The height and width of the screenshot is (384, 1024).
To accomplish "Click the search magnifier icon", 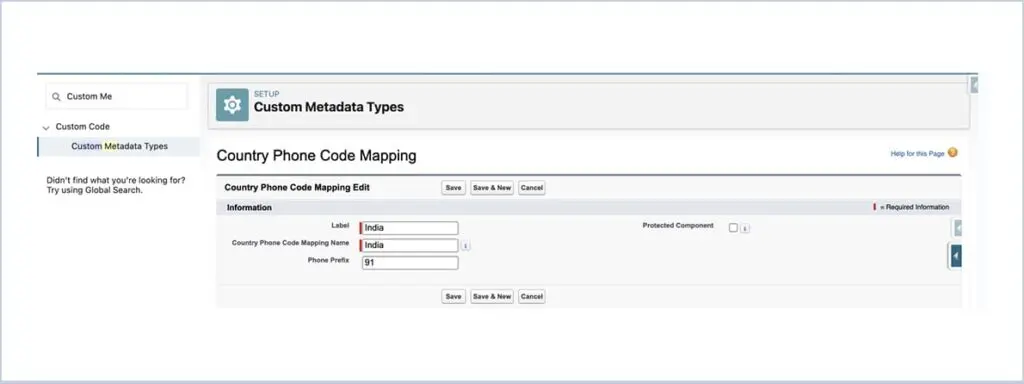I will pyautogui.click(x=56, y=97).
